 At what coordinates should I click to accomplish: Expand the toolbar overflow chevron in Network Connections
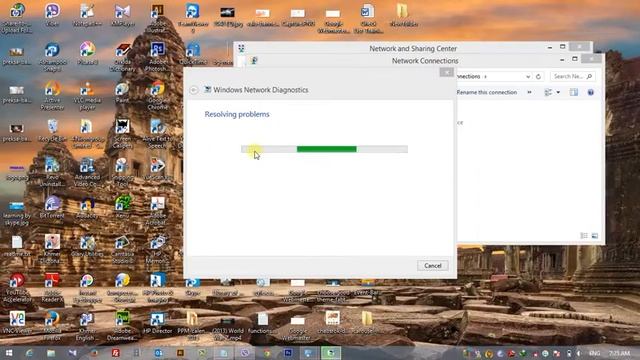529,92
